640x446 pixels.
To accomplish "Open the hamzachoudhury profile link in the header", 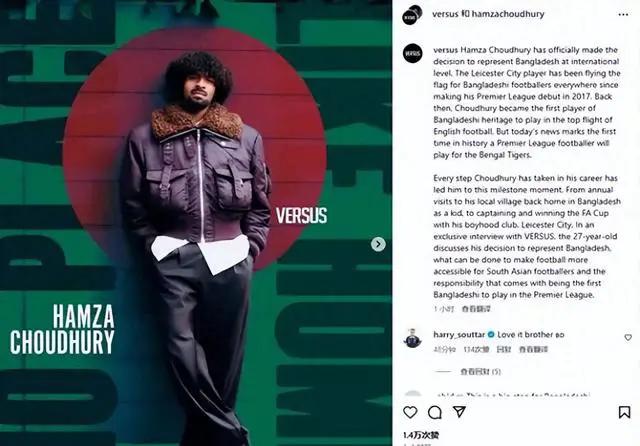I will click(x=508, y=14).
